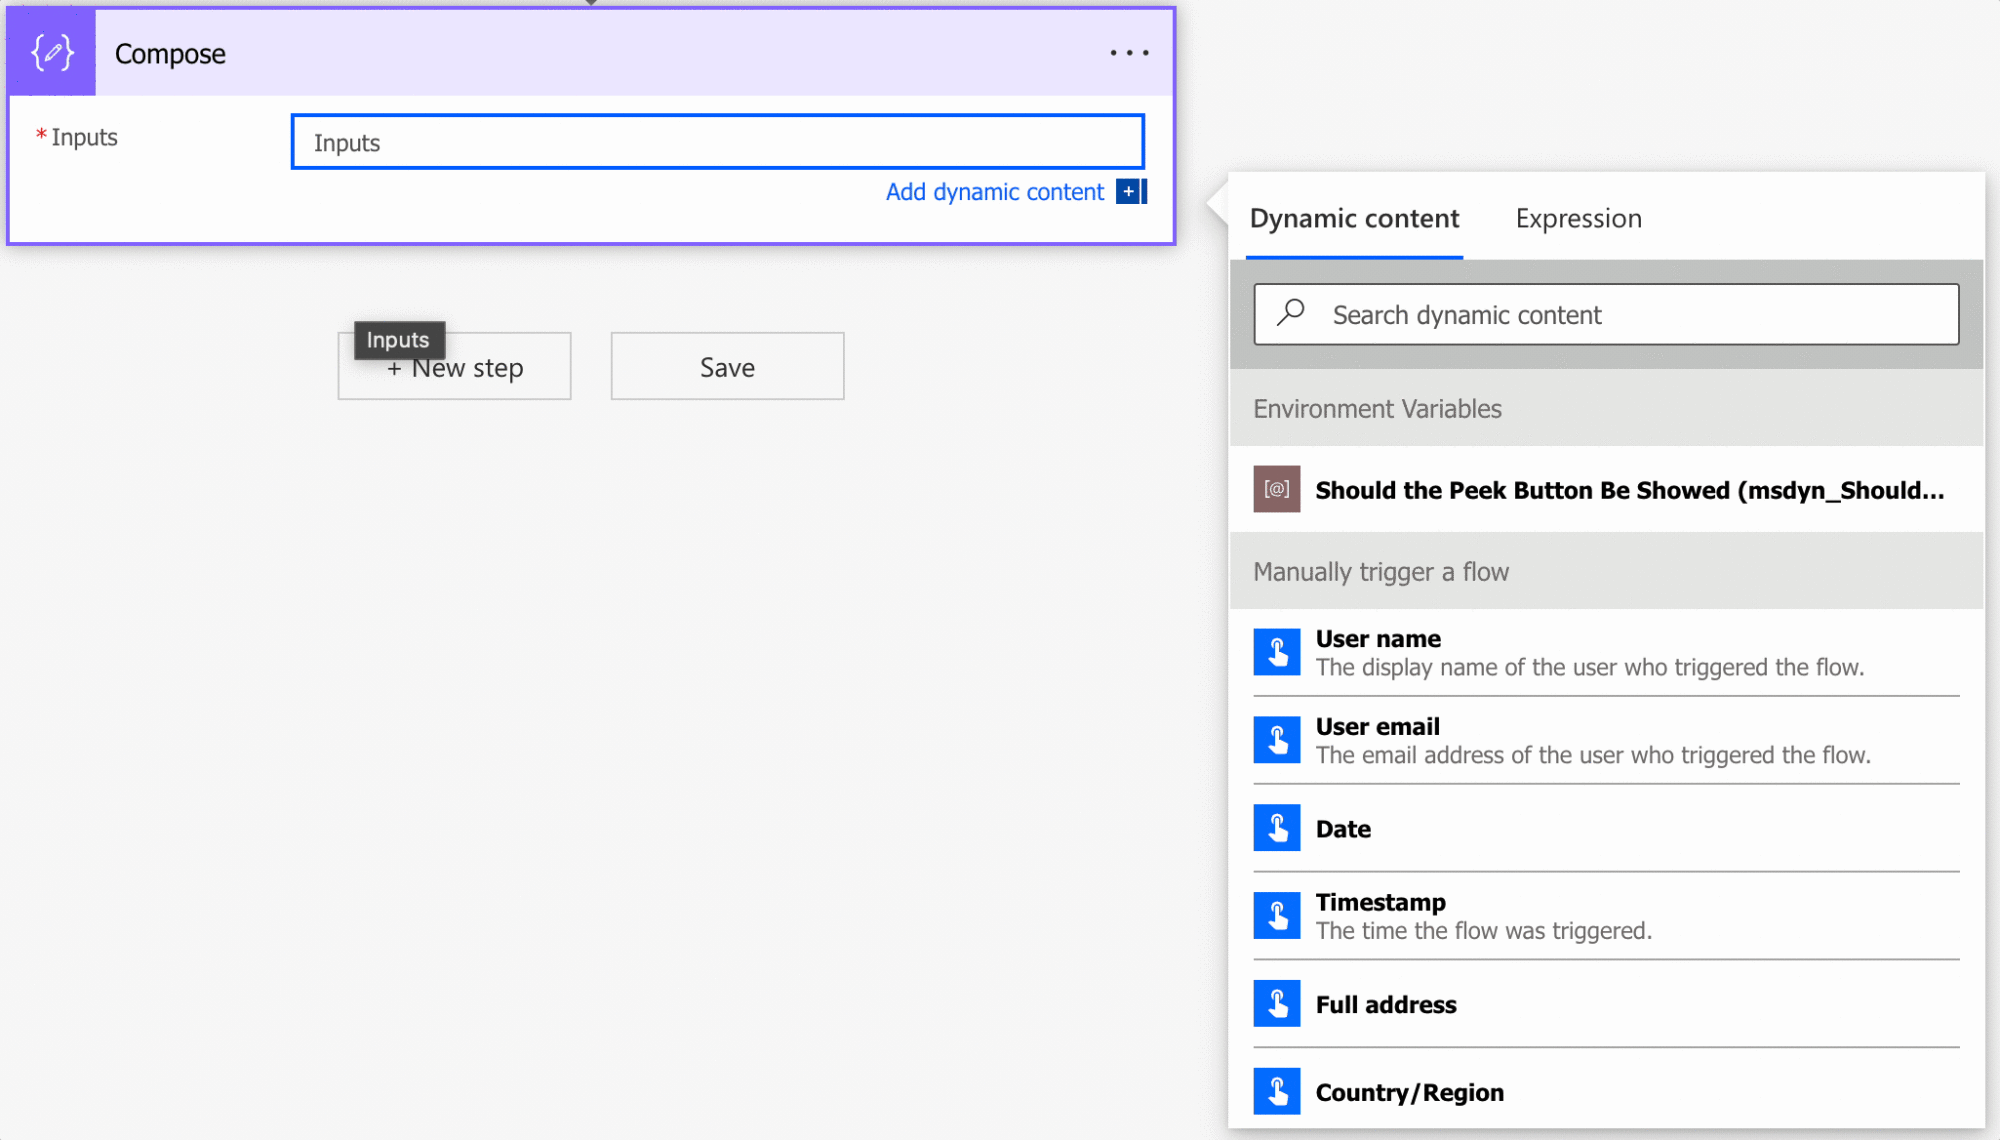Switch to the Expression tab

click(1578, 219)
